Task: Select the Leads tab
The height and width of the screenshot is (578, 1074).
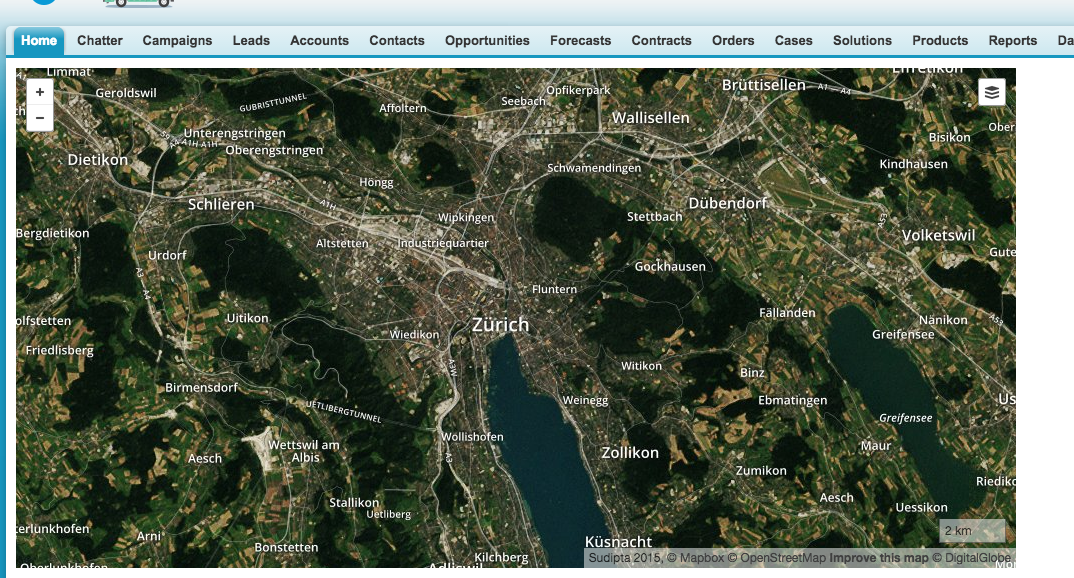Action: pos(251,41)
